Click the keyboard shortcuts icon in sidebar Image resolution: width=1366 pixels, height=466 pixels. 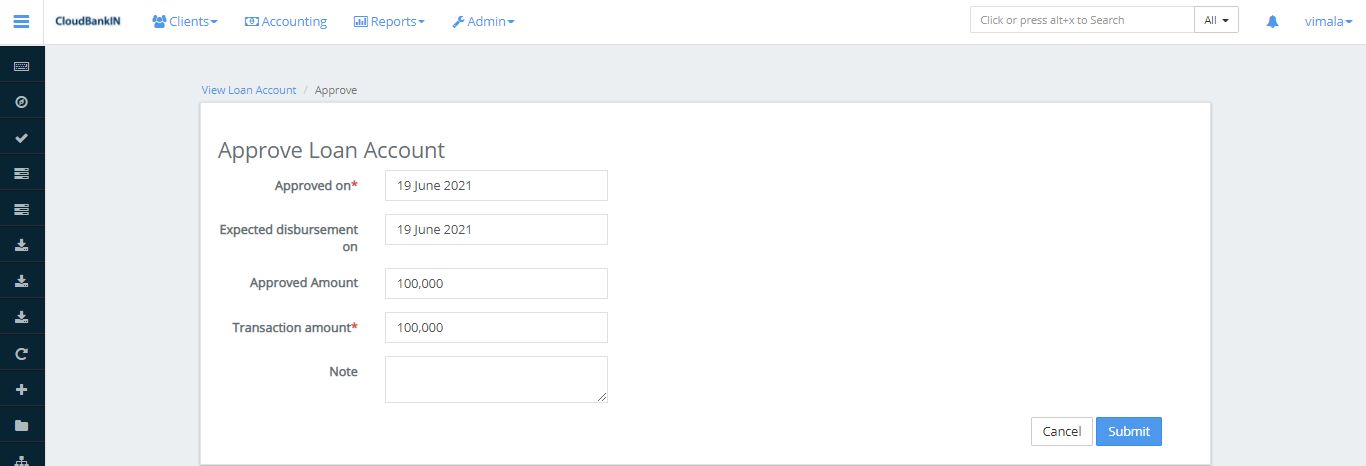coord(21,66)
